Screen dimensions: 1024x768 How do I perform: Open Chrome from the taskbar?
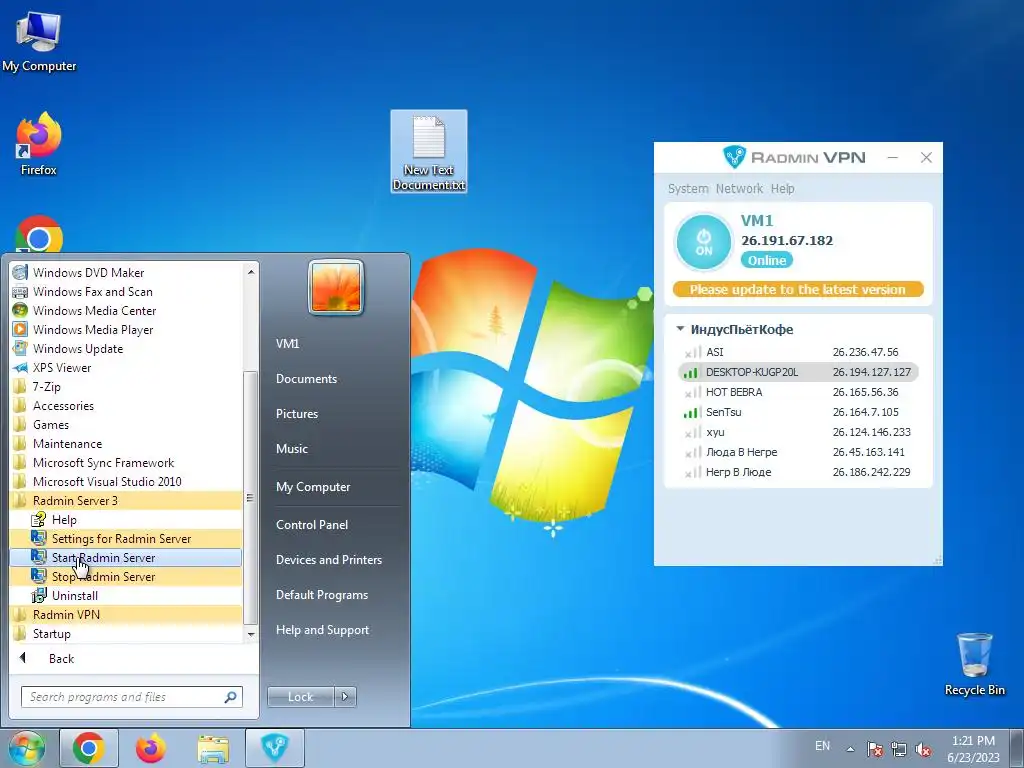point(89,748)
